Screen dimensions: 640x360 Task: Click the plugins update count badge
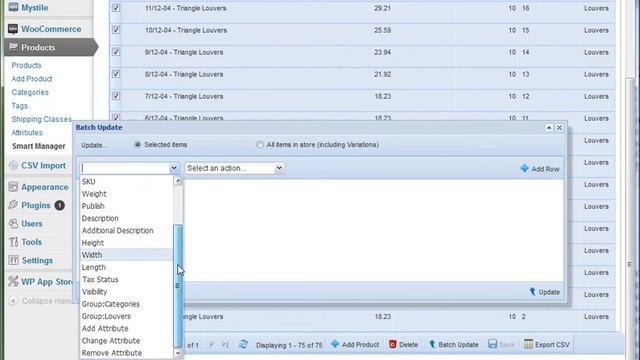click(x=60, y=205)
